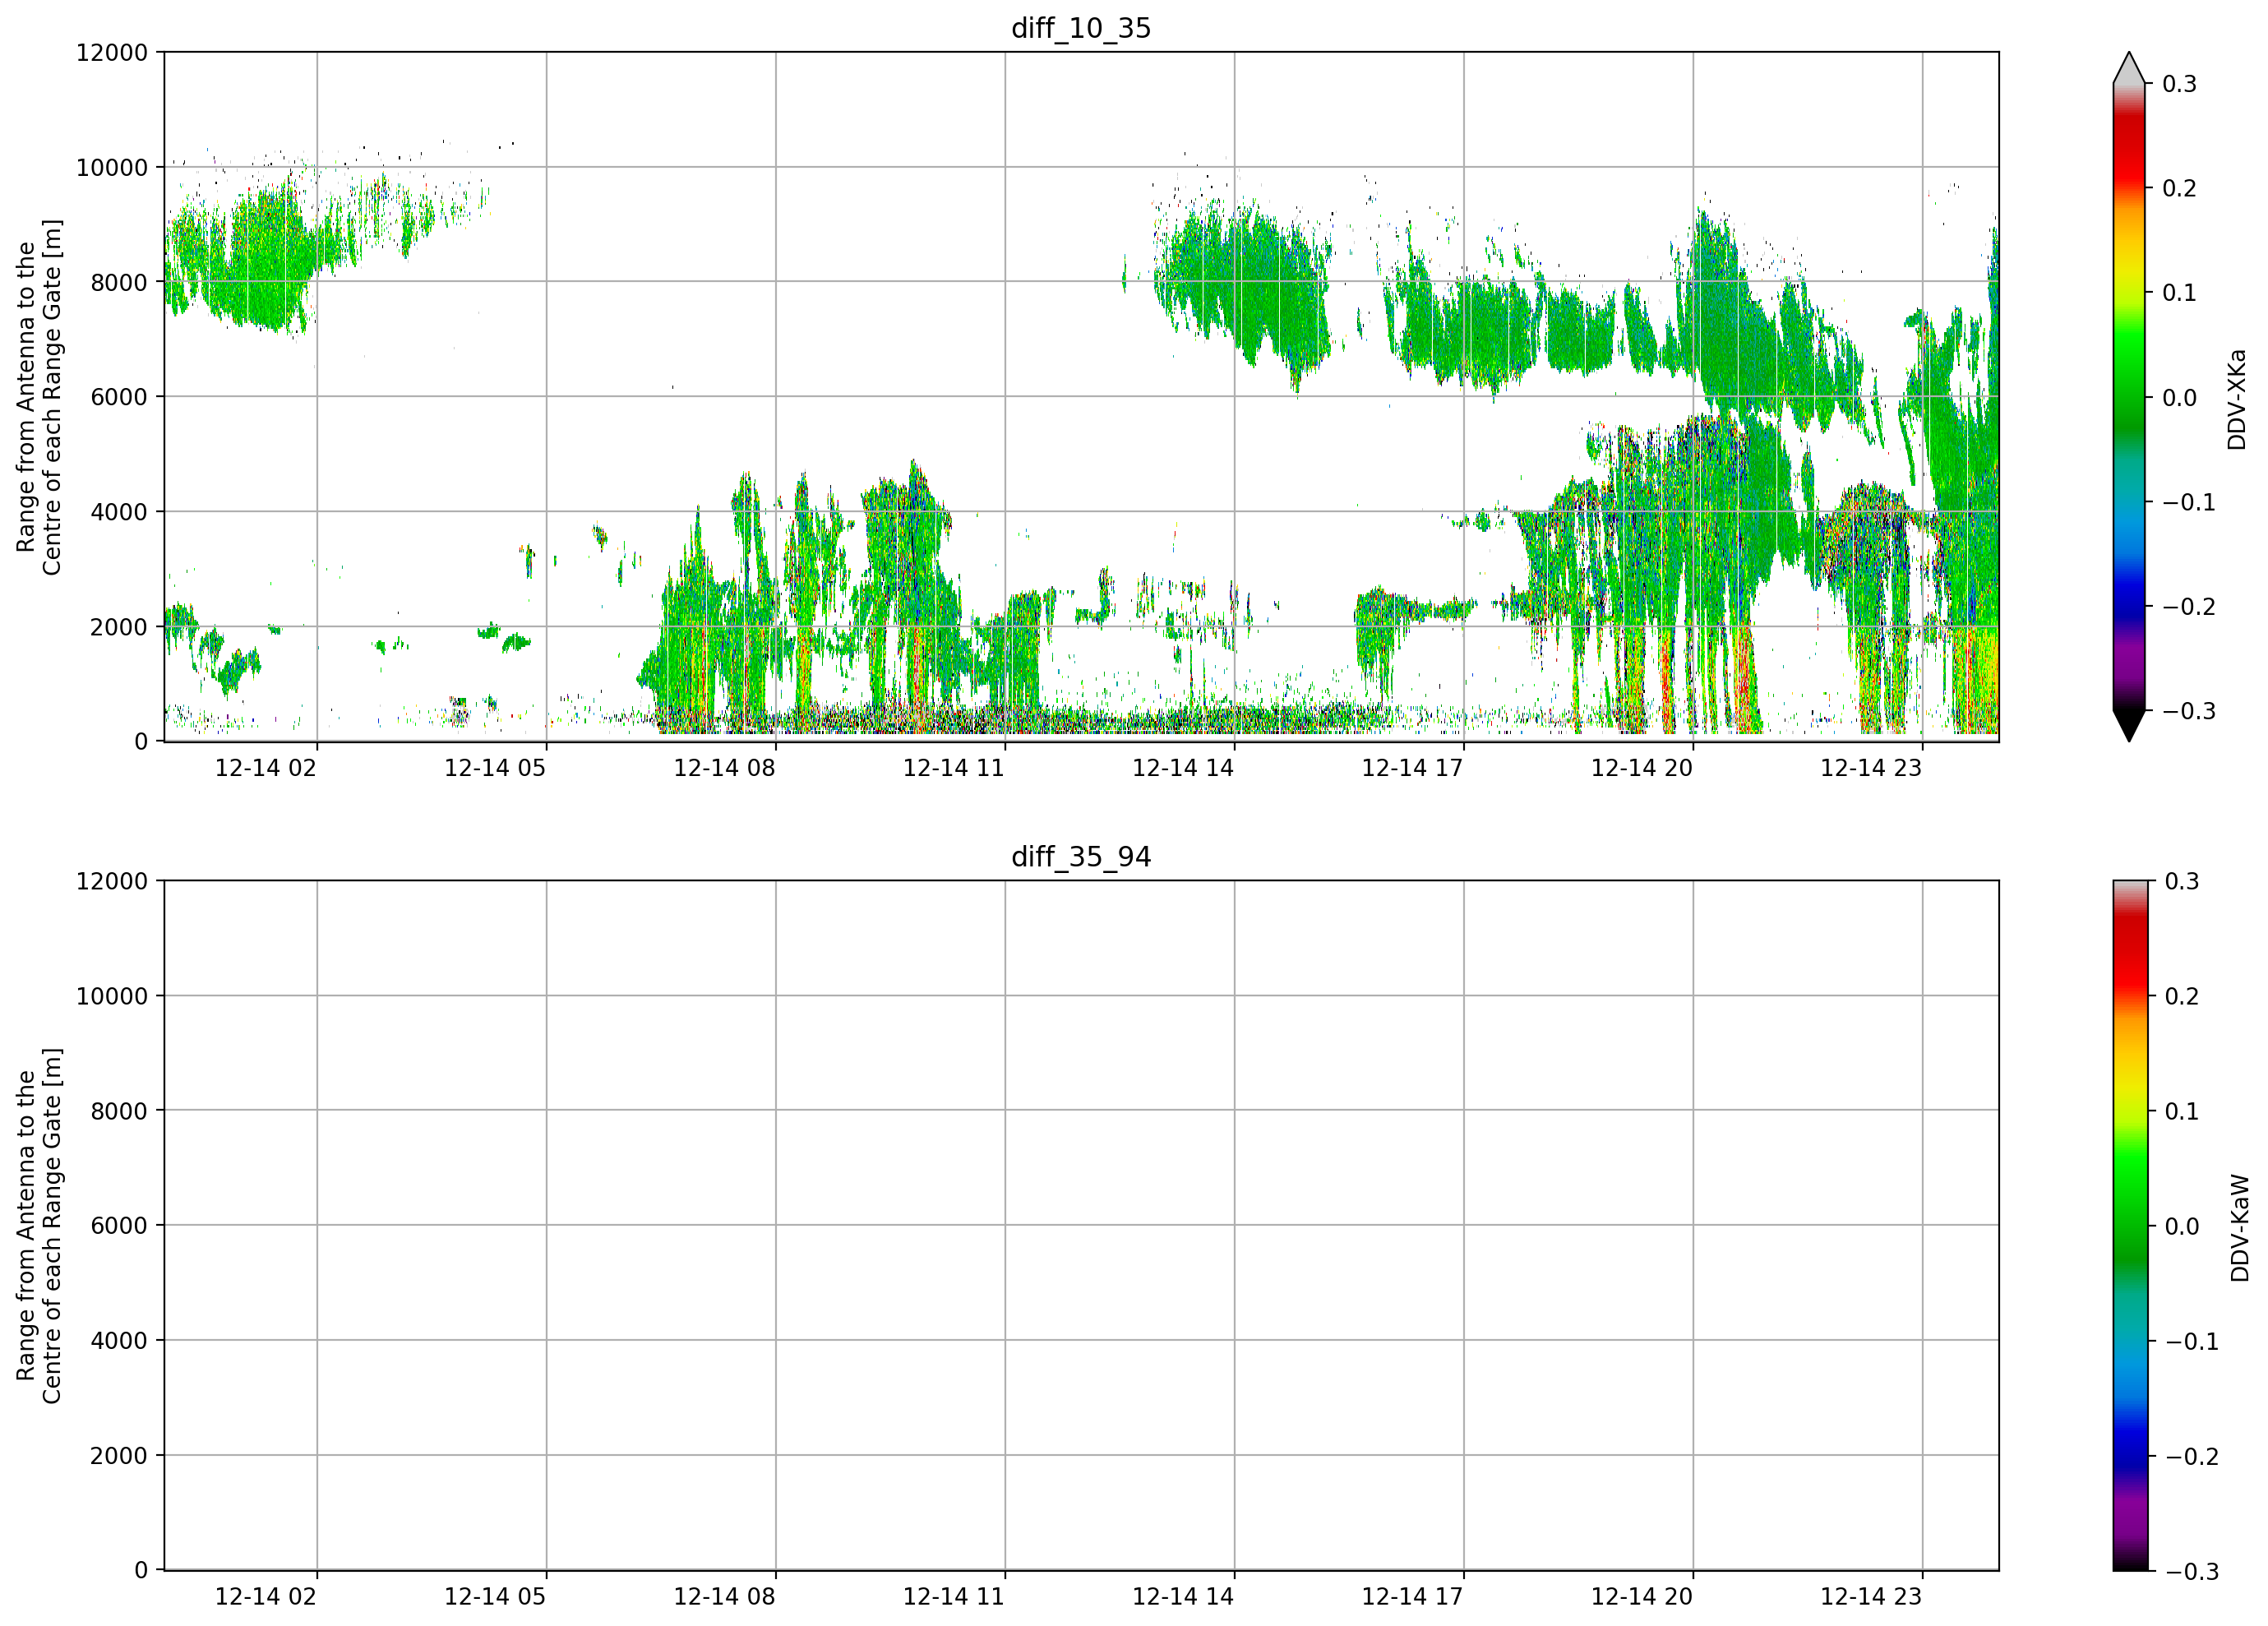Click the 12-14 17 x-tick under diff_35_94

(x=1412, y=1597)
